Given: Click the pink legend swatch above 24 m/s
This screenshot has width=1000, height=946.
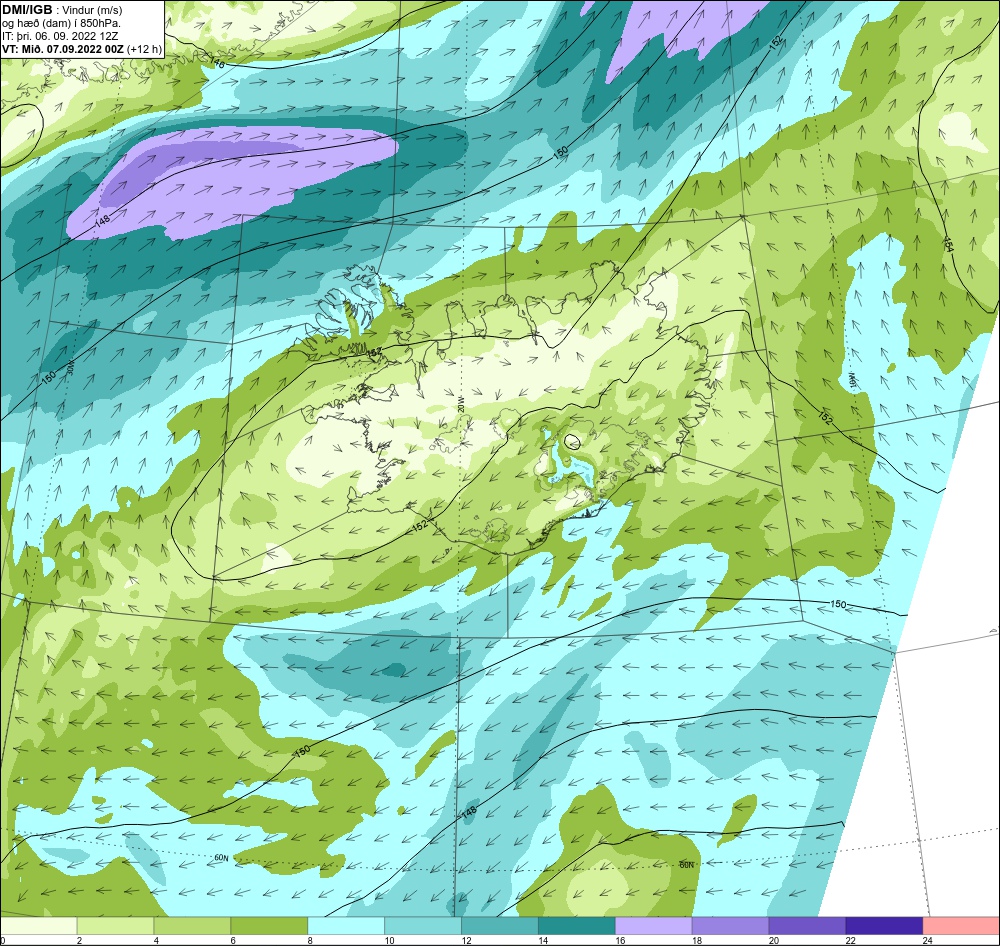Looking at the screenshot, I should tap(961, 926).
